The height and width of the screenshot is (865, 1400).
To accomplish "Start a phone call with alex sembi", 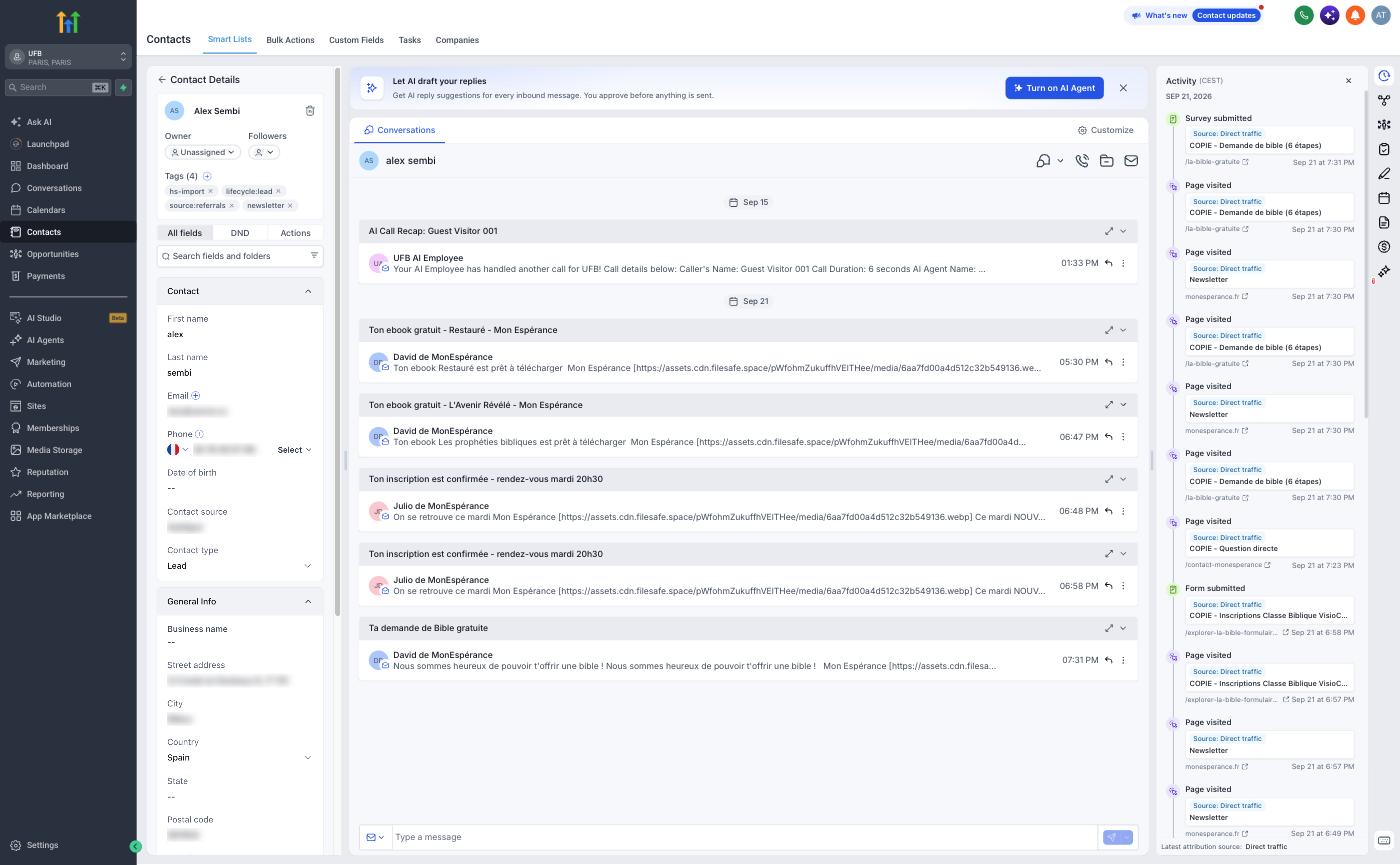I will (1082, 161).
